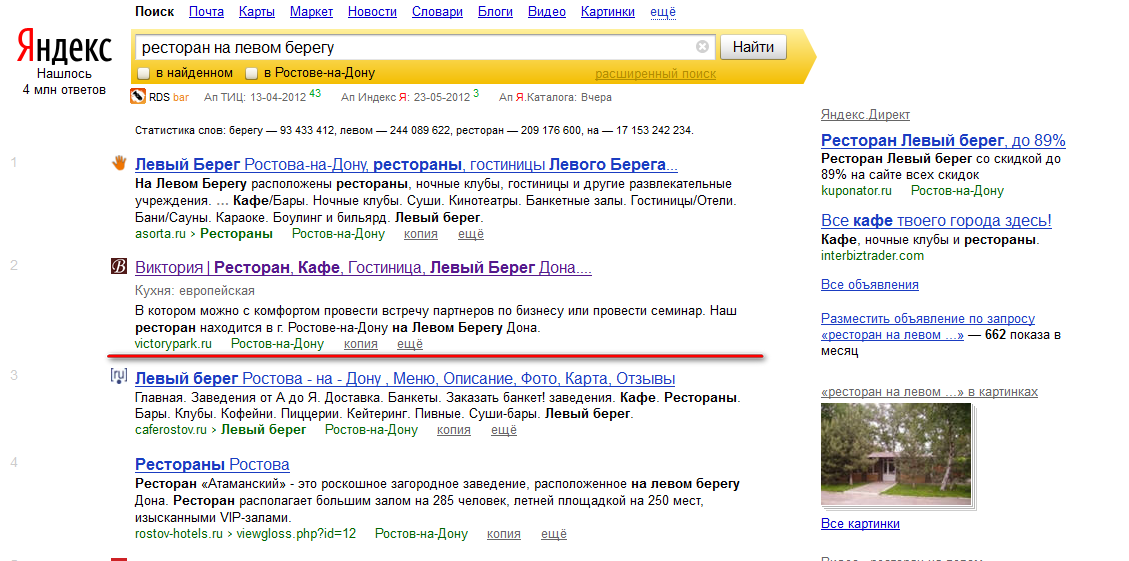Screen dimensions: 1129x561
Task: Click the rostov-hotels.ru green URL
Action: tap(179, 534)
